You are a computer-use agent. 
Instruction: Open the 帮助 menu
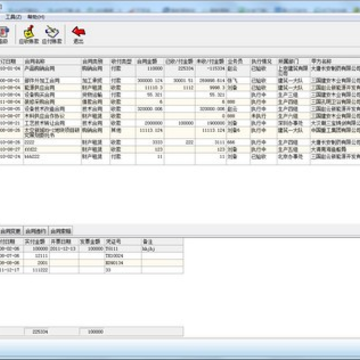[36, 17]
